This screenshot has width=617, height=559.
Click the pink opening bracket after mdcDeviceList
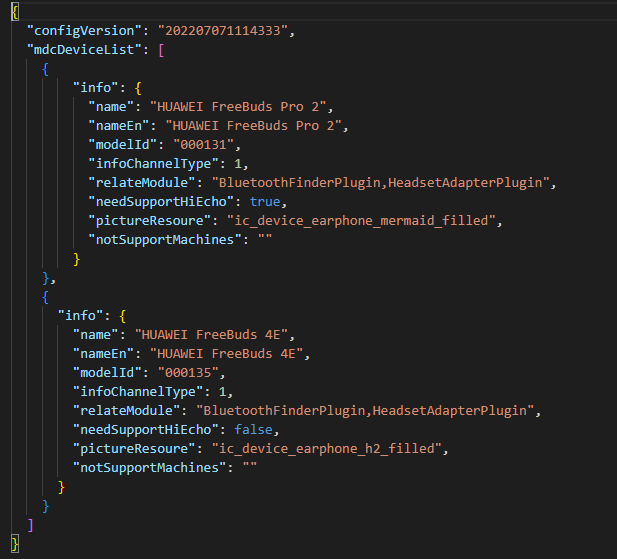(161, 50)
